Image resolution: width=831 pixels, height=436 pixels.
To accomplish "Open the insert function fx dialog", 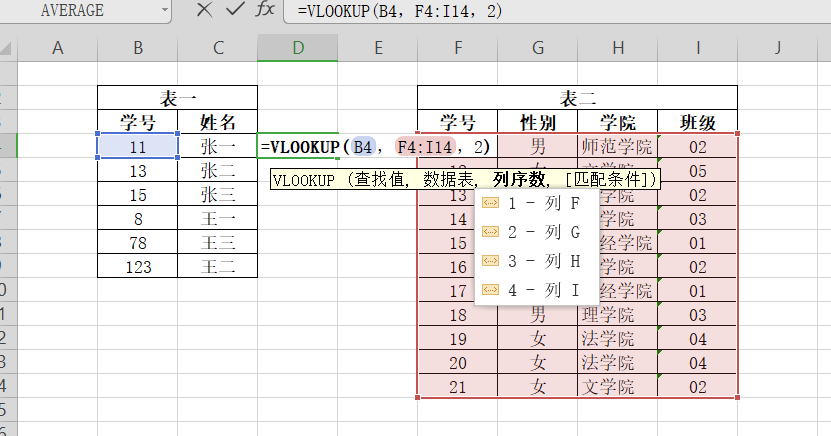I will pyautogui.click(x=265, y=10).
